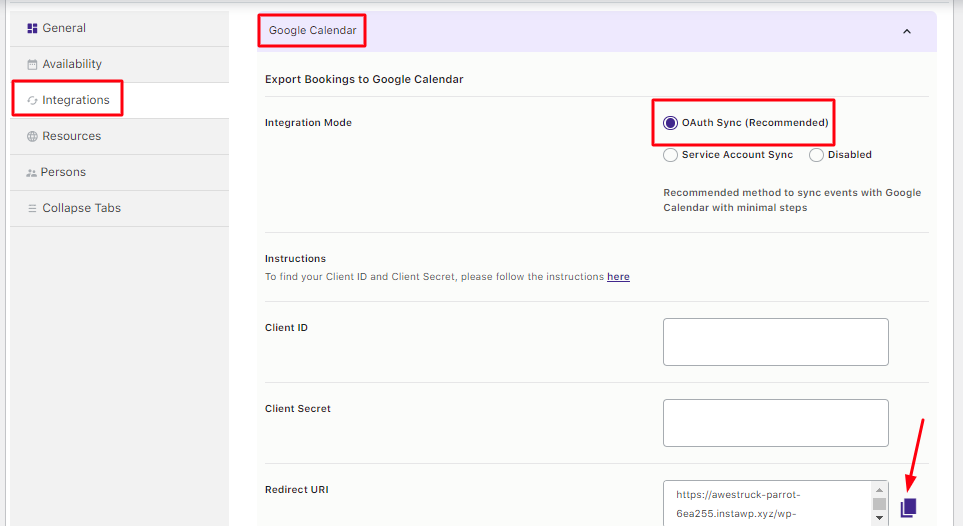This screenshot has height=526, width=963.
Task: Click Collapse Tabs in the sidebar
Action: pyautogui.click(x=119, y=208)
